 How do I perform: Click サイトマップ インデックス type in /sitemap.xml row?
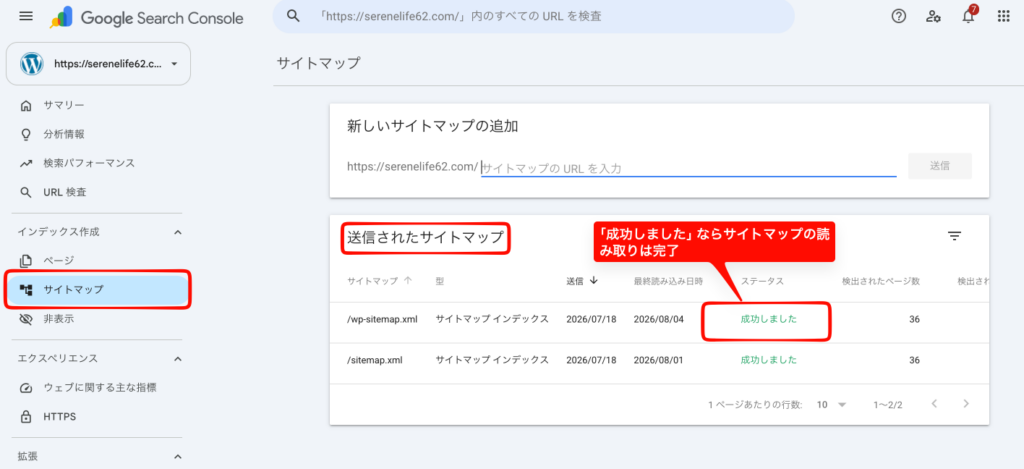coord(492,360)
